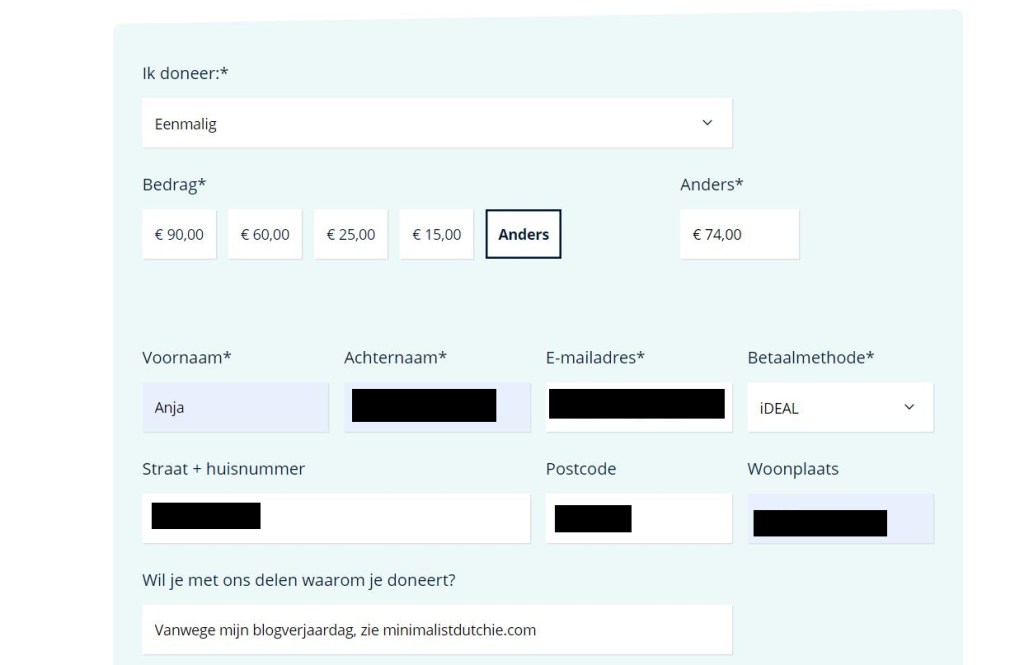Edit the donation reason text box
1024x665 pixels.
click(436, 630)
